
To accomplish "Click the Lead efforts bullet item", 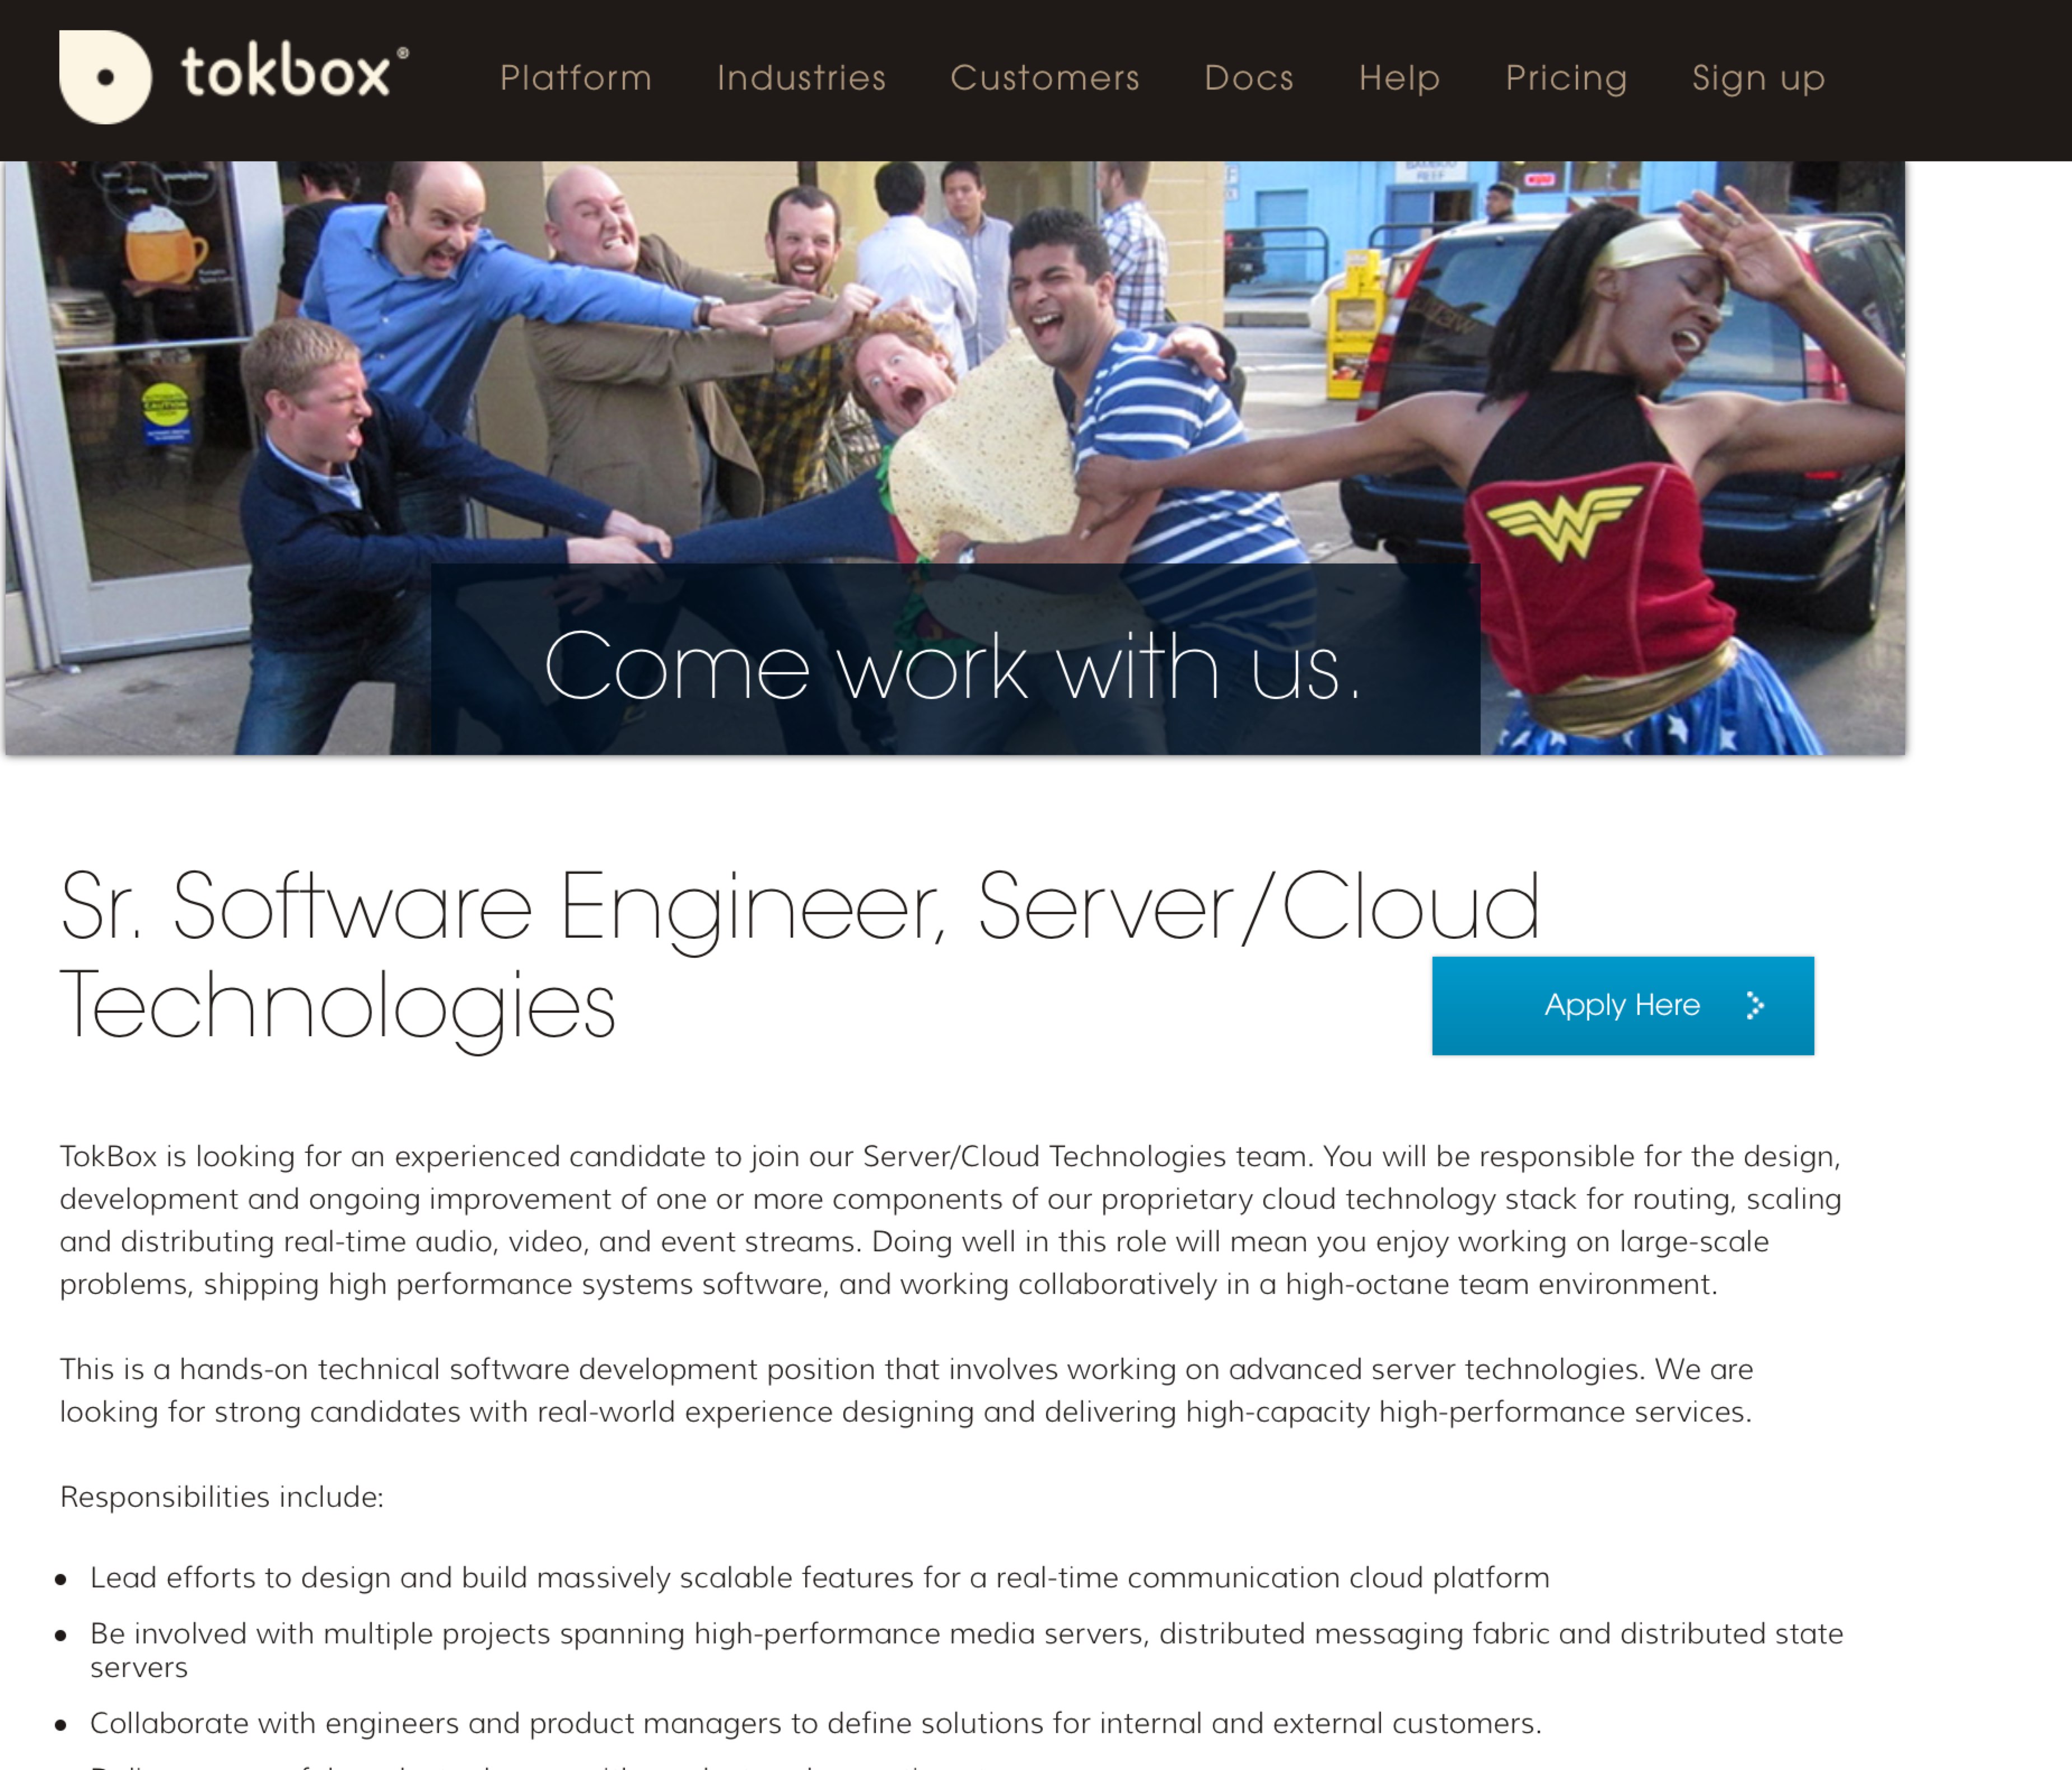I will click(x=819, y=1578).
